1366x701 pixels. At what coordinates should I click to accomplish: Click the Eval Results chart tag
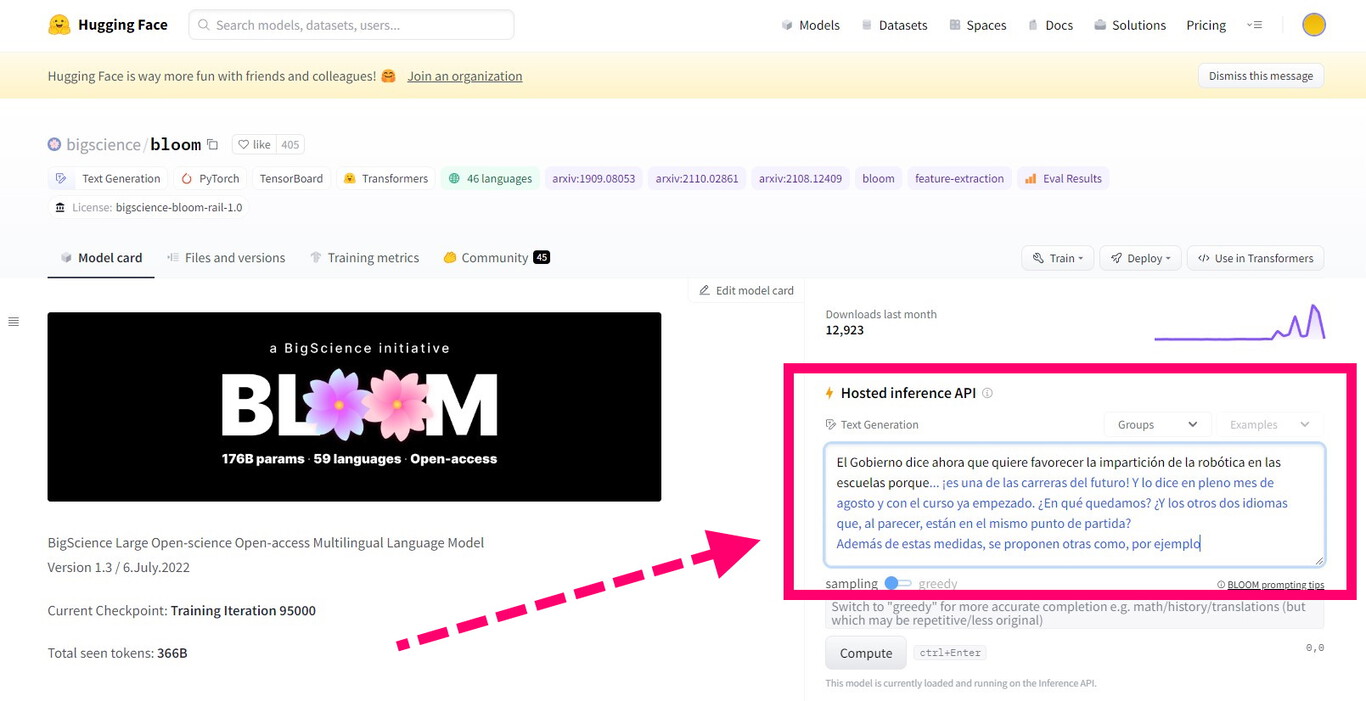point(1064,178)
